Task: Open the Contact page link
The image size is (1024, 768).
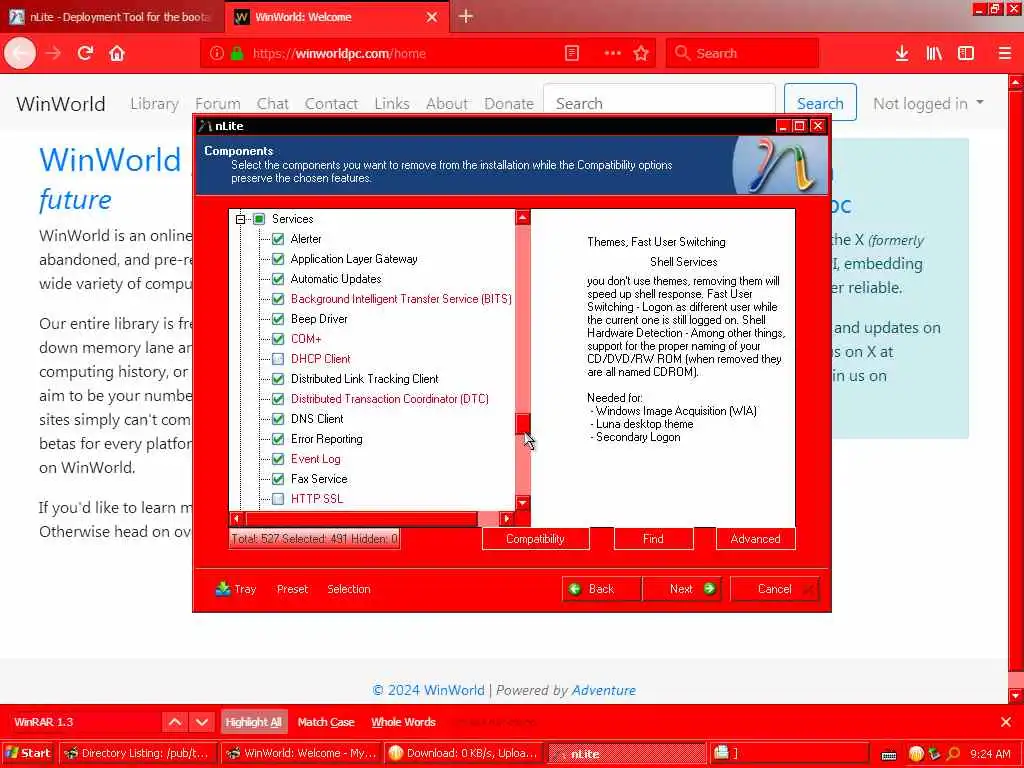Action: (331, 103)
